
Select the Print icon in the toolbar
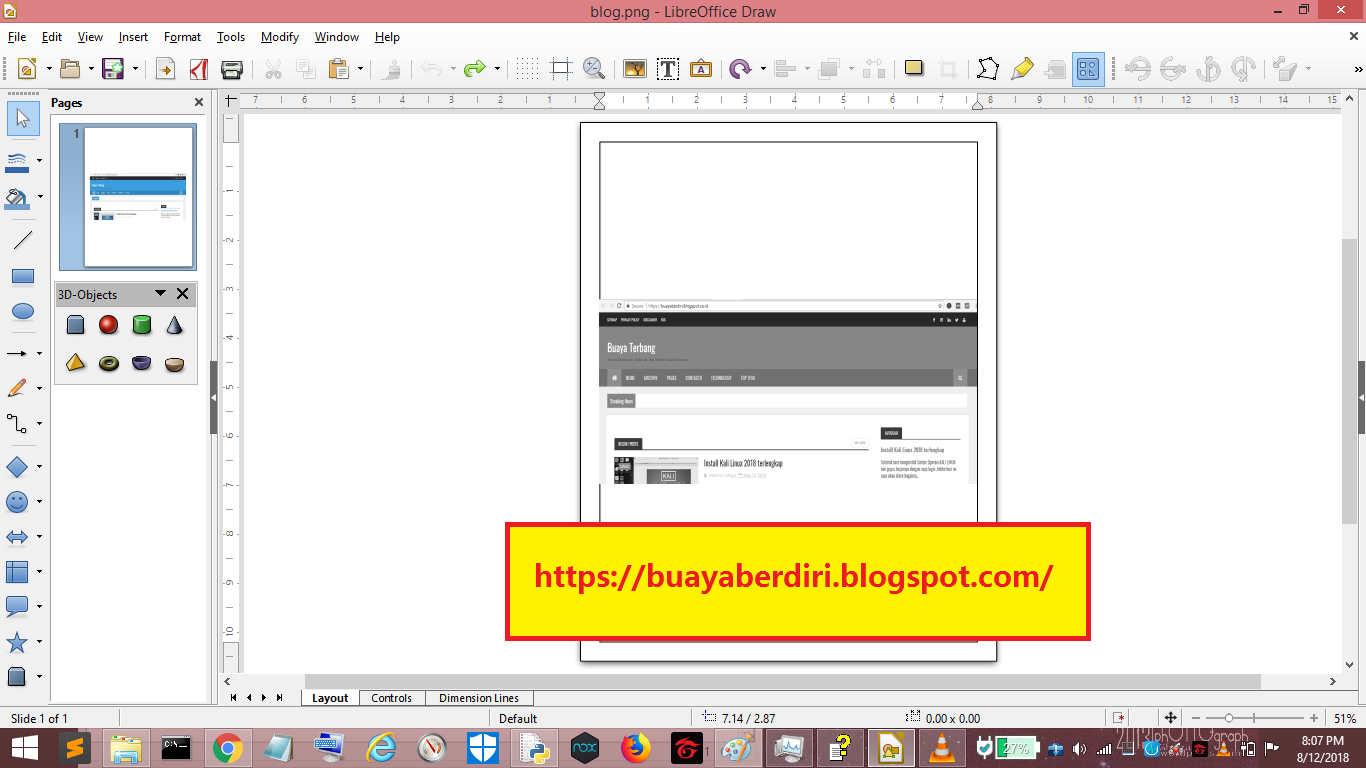point(233,69)
